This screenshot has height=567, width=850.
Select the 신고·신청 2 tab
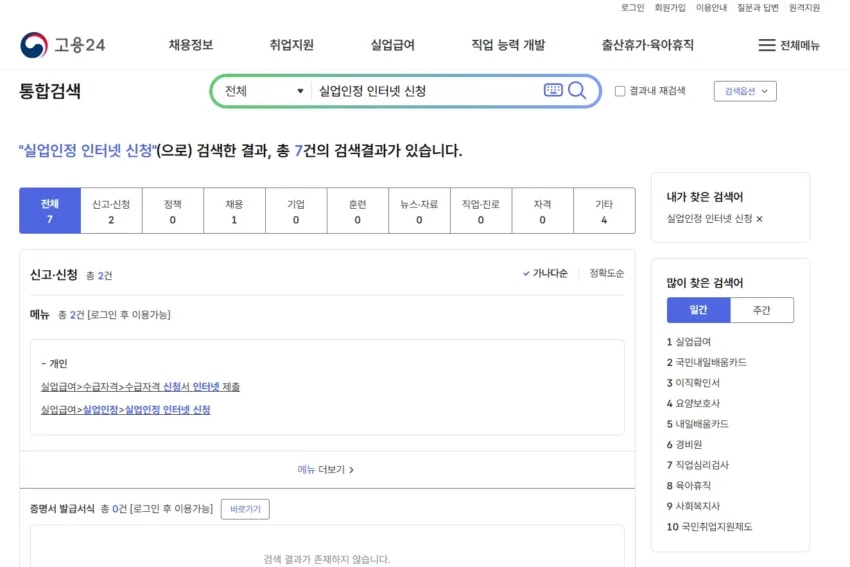111,211
